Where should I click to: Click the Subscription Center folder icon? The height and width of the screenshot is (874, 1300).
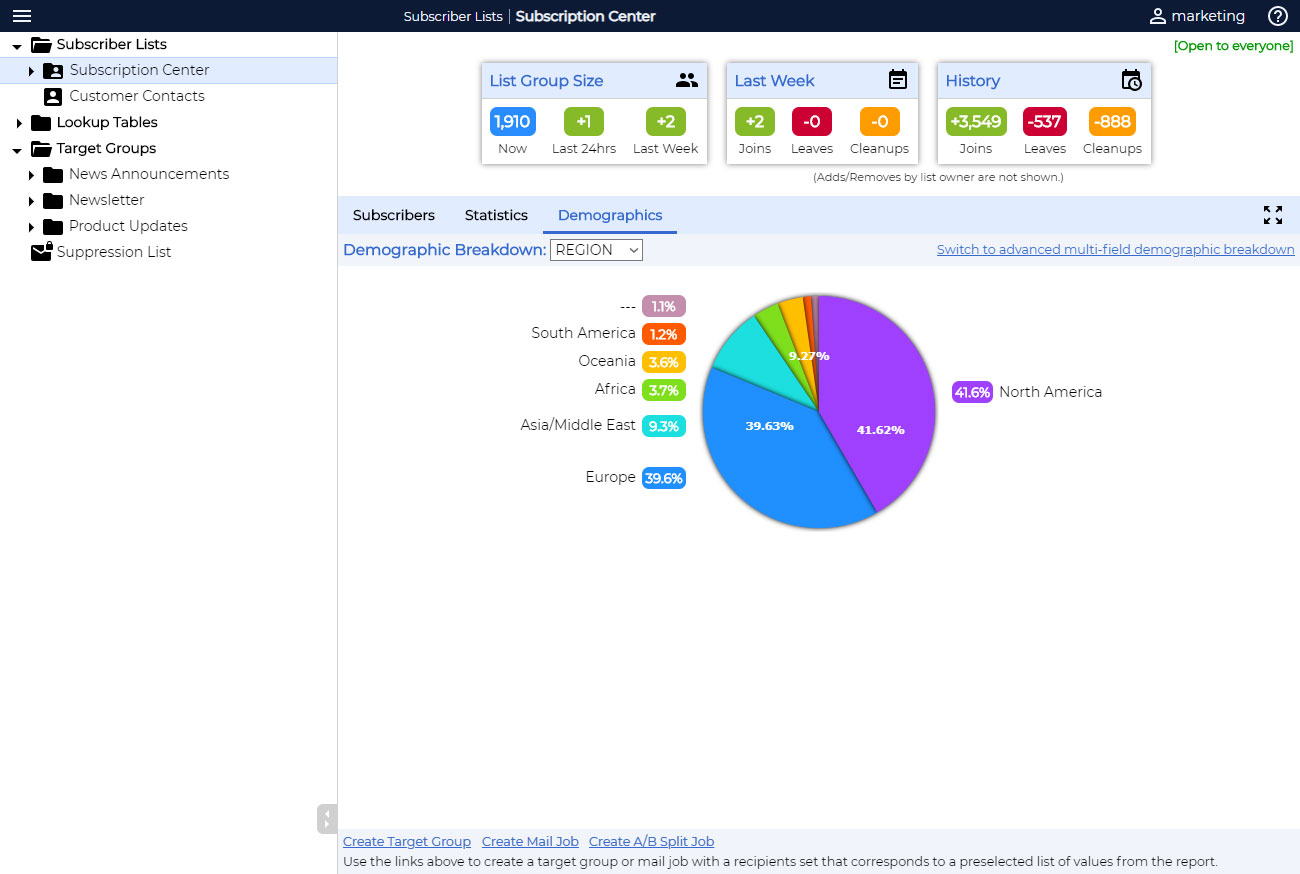coord(53,71)
